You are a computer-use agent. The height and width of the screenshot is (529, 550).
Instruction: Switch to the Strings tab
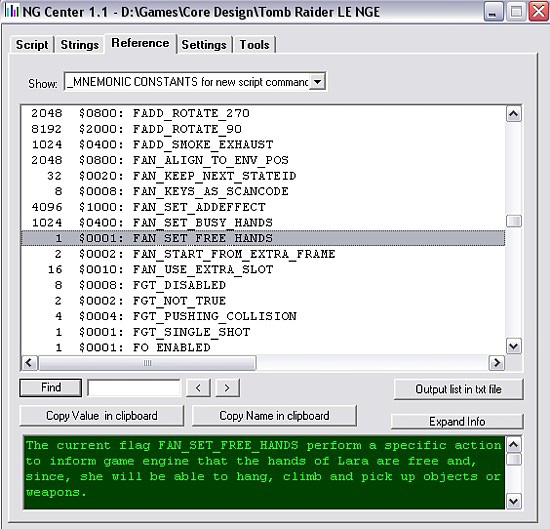(80, 45)
